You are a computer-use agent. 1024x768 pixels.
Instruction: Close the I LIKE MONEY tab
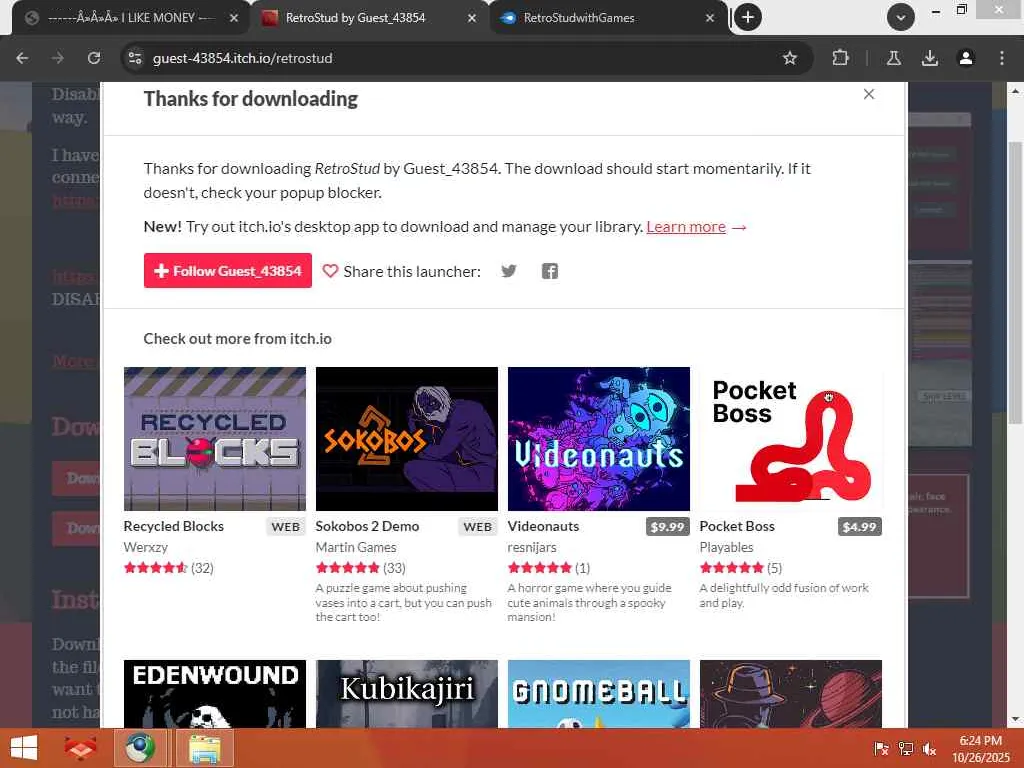point(234,18)
